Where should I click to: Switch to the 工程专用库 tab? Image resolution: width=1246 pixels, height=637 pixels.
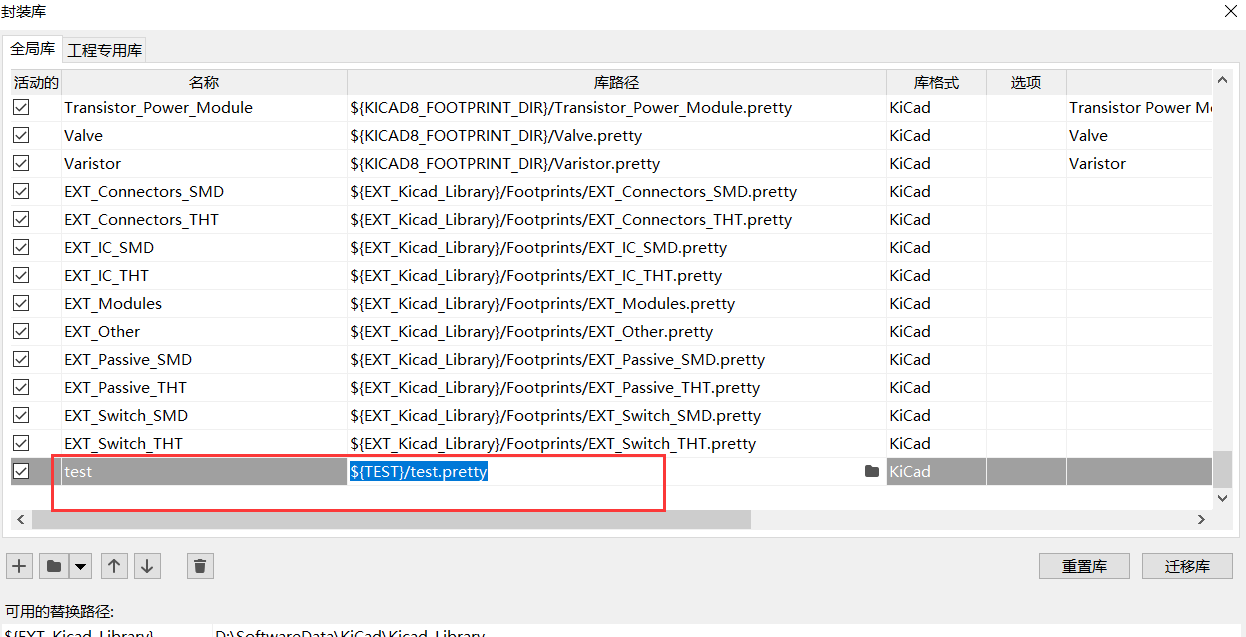pyautogui.click(x=105, y=50)
